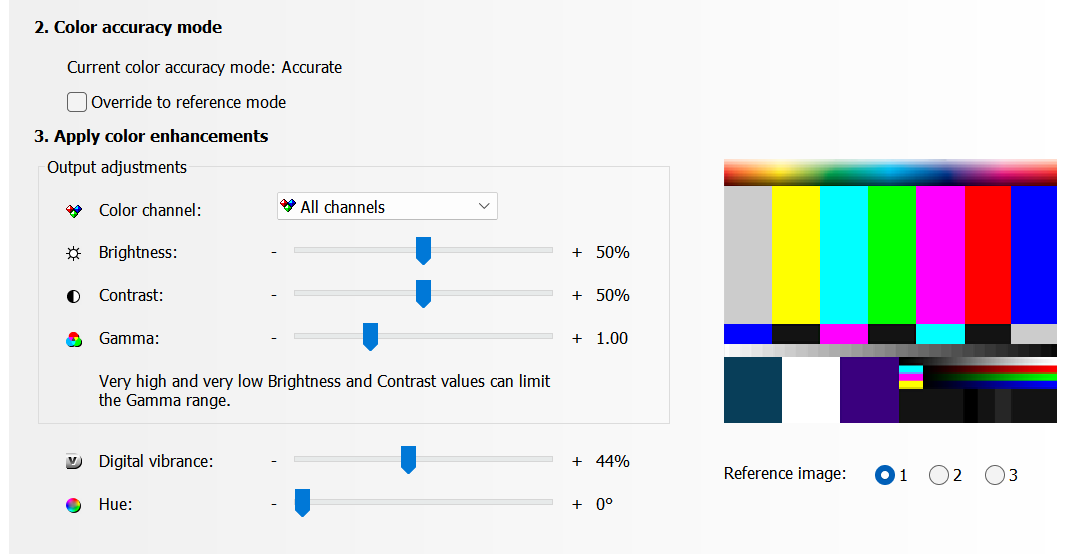This screenshot has height=554, width=1085.
Task: Click the Digital vibrance icon
Action: 73,462
